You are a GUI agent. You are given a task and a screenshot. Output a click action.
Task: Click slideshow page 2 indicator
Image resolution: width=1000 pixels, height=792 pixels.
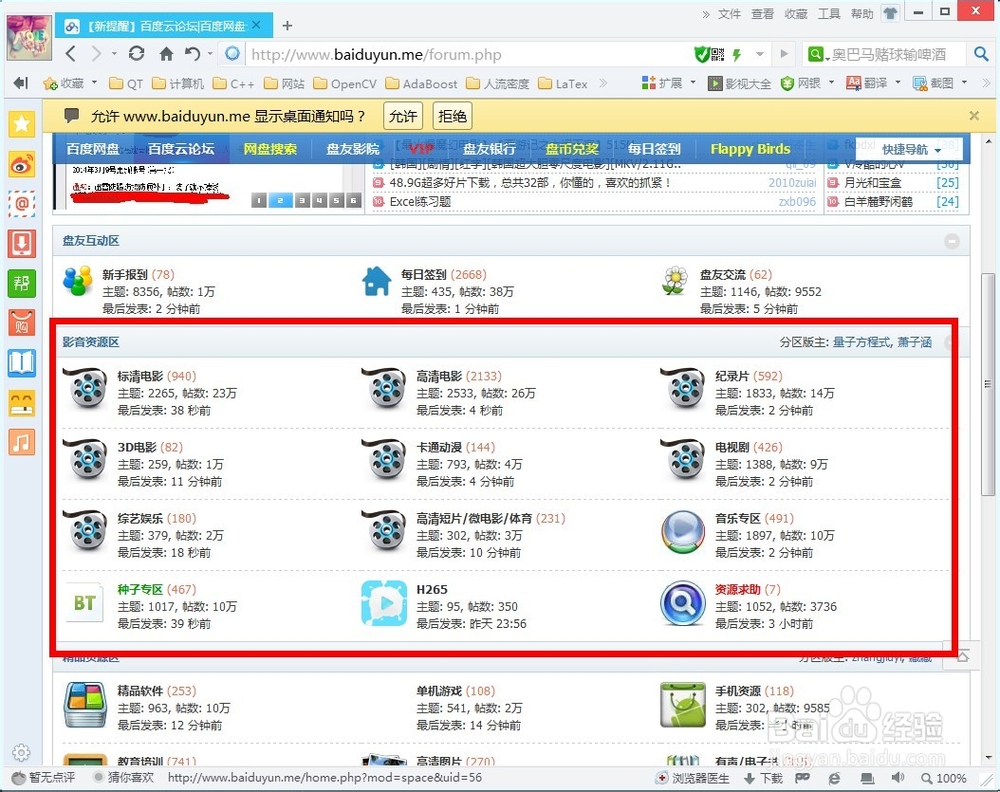(x=279, y=200)
